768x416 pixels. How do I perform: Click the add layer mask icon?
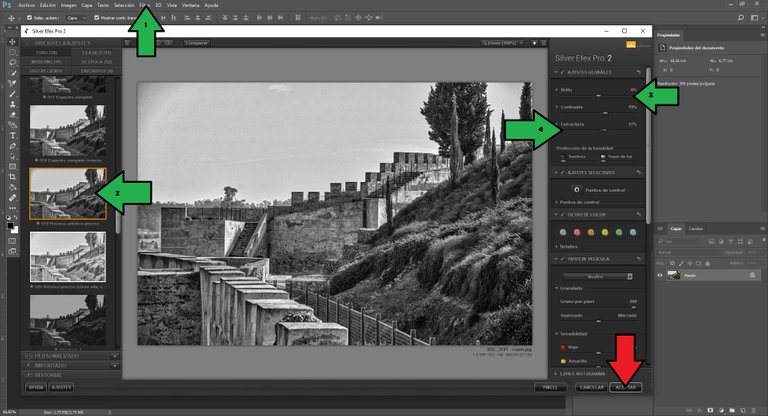tap(710, 410)
